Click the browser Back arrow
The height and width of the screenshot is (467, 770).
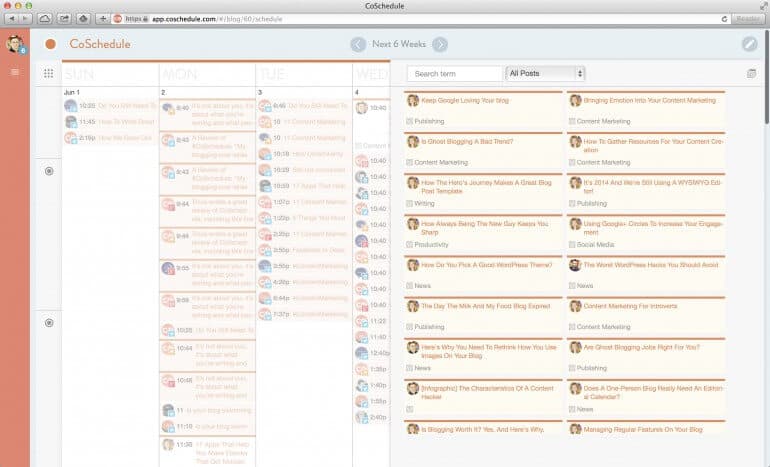[x=11, y=19]
